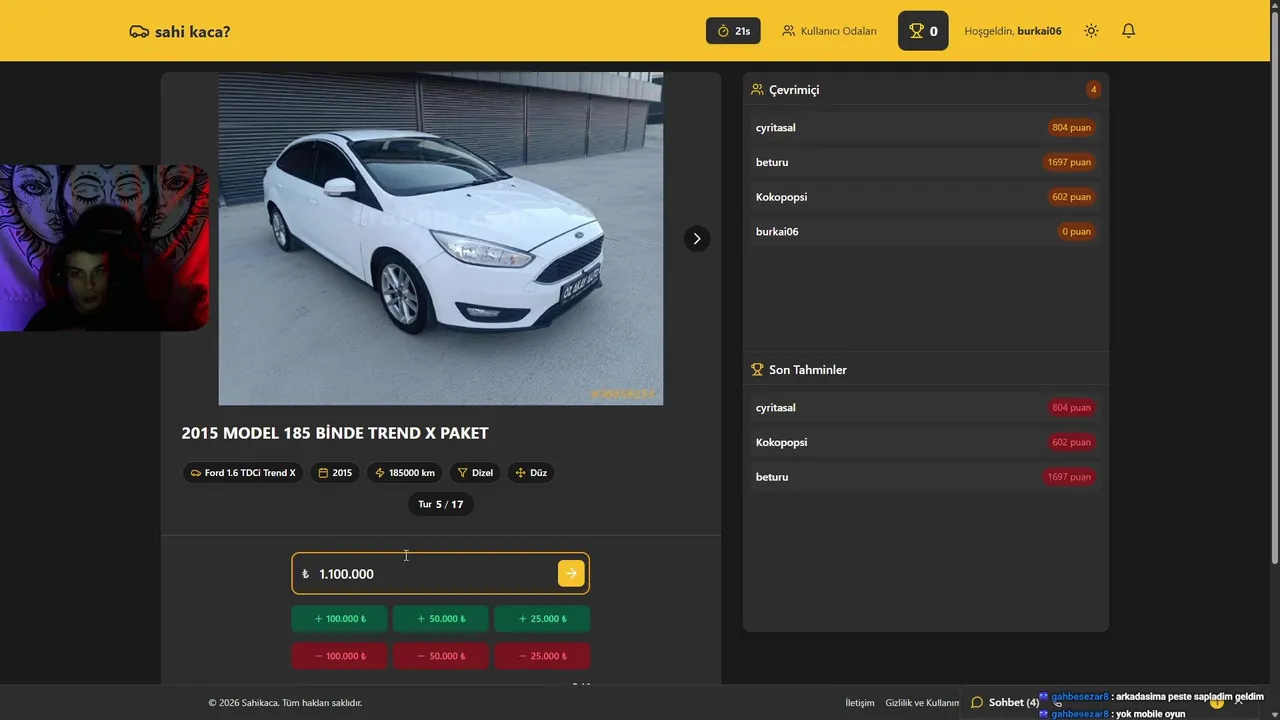Select Kokopopsi in online list
The width and height of the screenshot is (1280, 720).
click(x=925, y=197)
